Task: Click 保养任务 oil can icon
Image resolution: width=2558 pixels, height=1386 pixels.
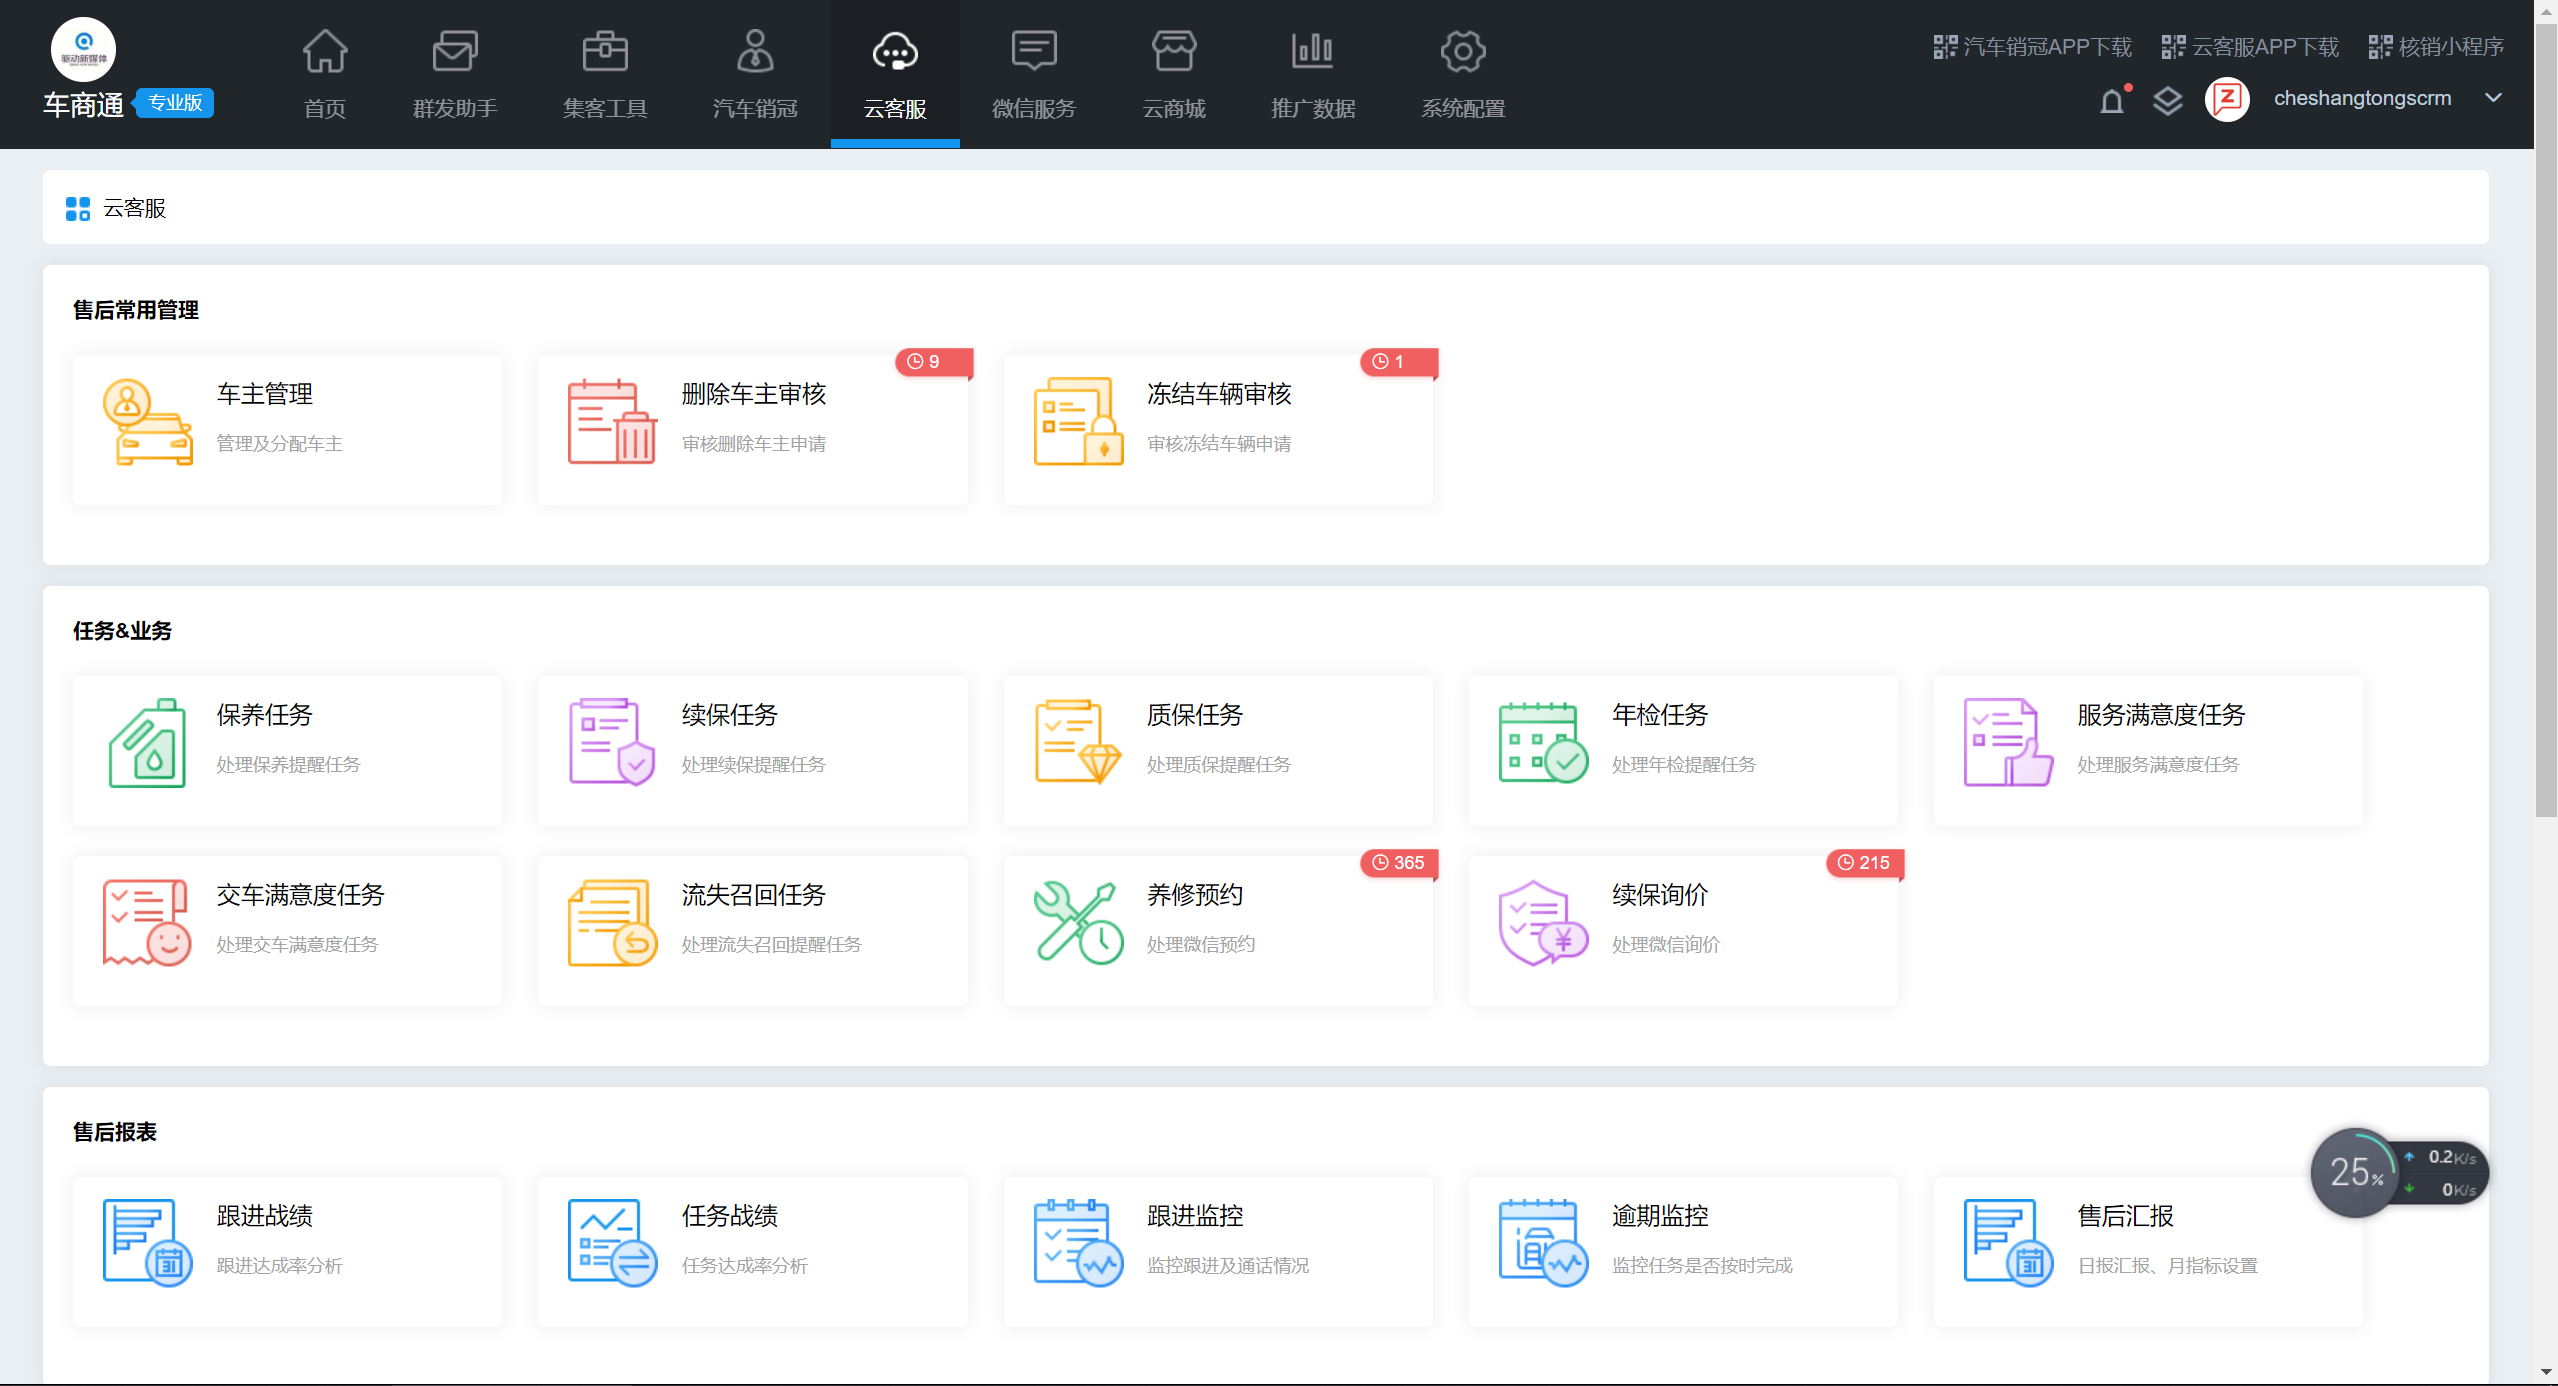Action: pos(147,743)
